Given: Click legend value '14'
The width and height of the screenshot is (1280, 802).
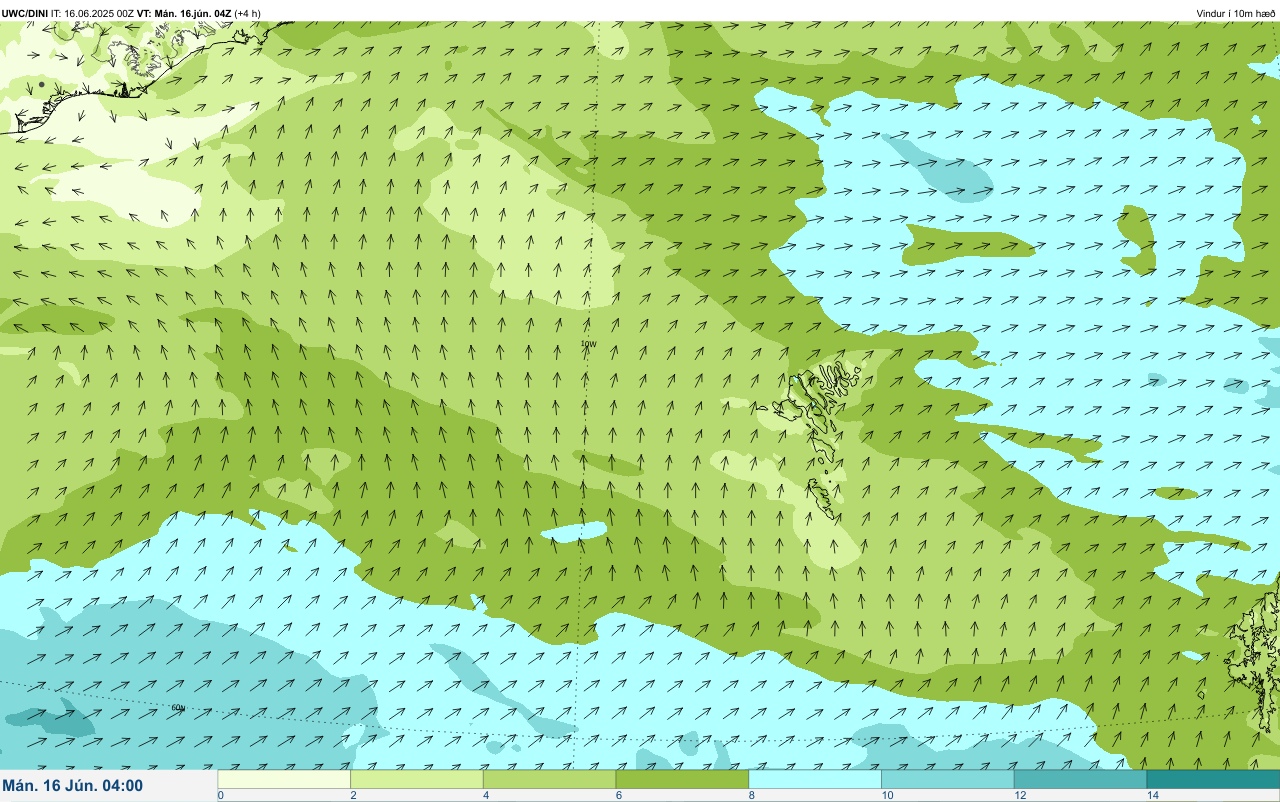Looking at the screenshot, I should pyautogui.click(x=1153, y=795).
